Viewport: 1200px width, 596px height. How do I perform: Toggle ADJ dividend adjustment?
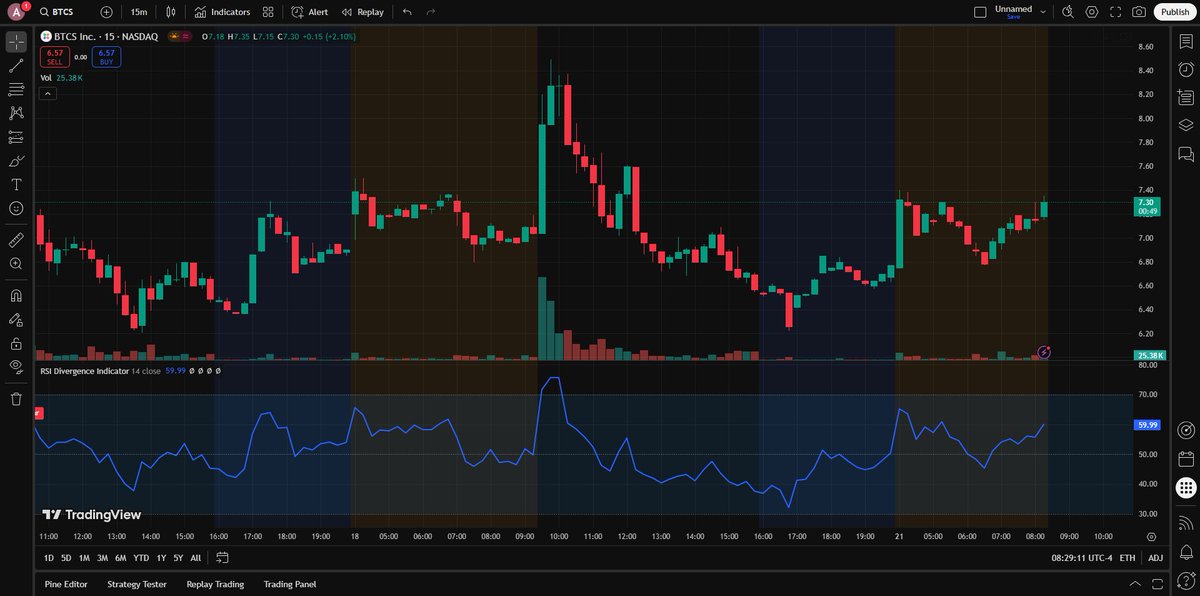(1155, 558)
